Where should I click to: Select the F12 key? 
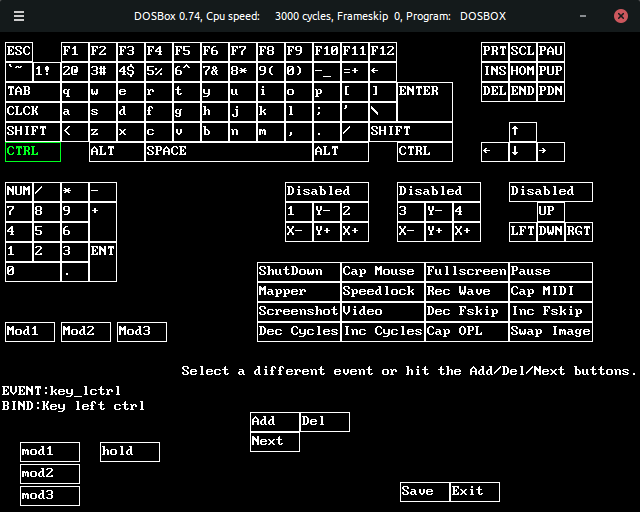click(x=382, y=52)
